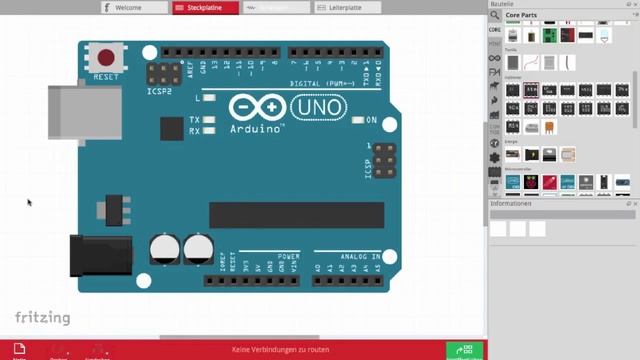Click the canvas horizontal scrollbar

pyautogui.click(x=239, y=337)
